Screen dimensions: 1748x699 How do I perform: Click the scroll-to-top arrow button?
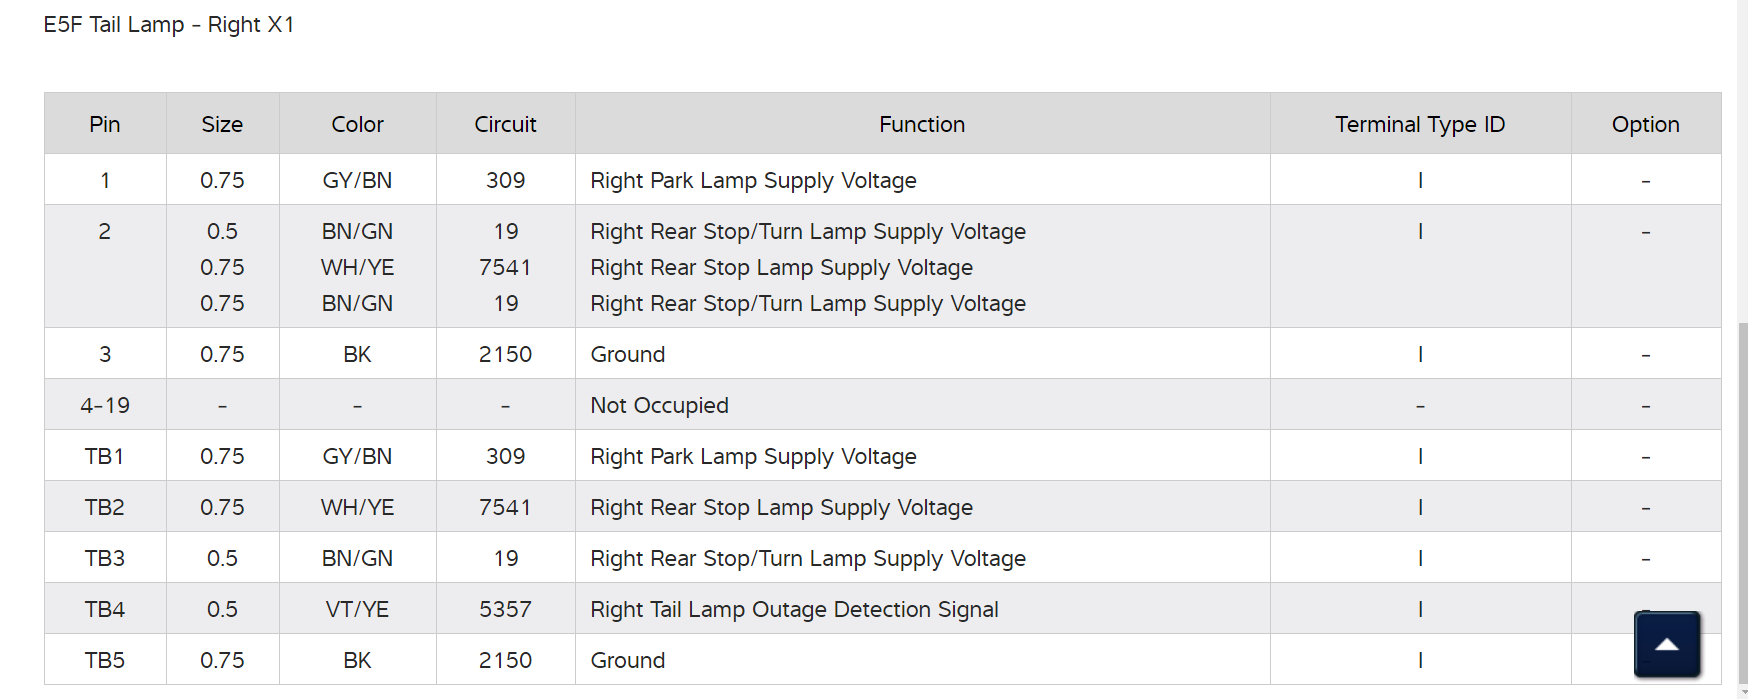pyautogui.click(x=1667, y=644)
